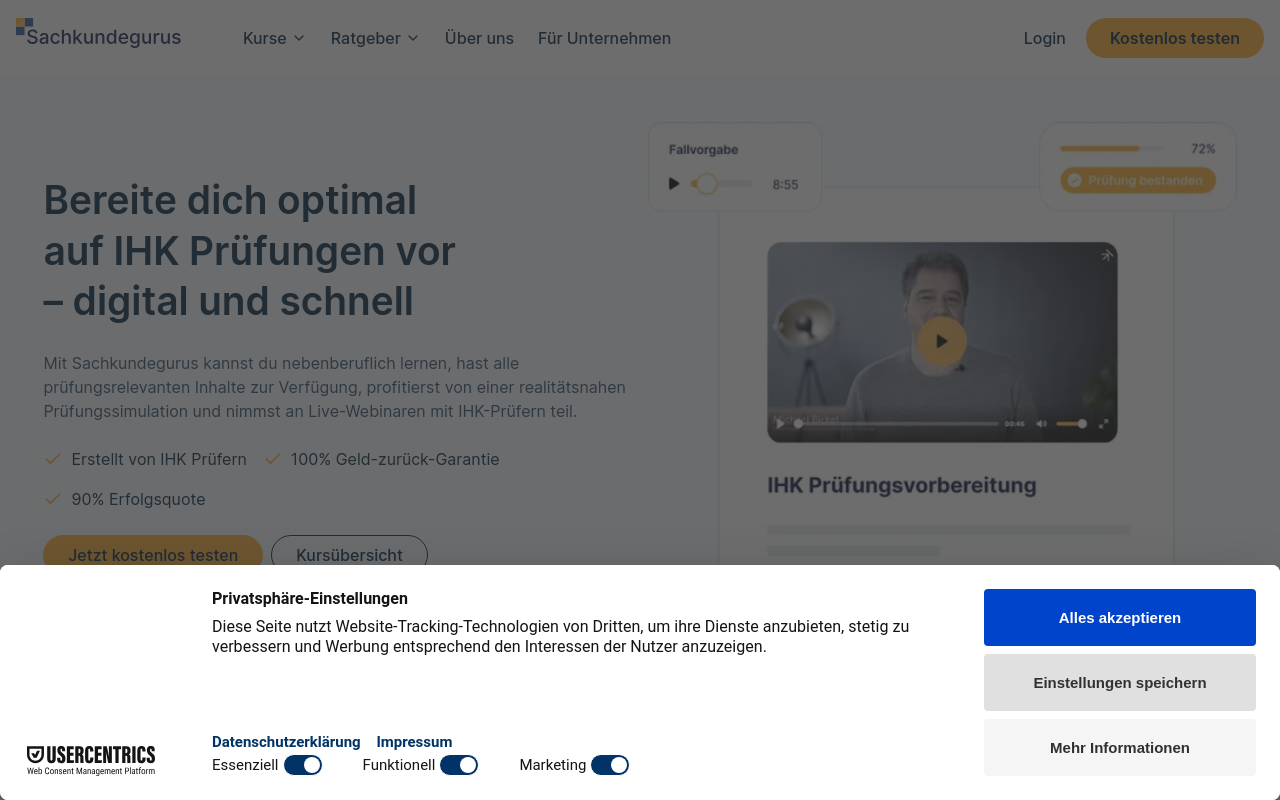The width and height of the screenshot is (1280, 800).
Task: Open the expand arrow on the video card
Action: click(1106, 256)
